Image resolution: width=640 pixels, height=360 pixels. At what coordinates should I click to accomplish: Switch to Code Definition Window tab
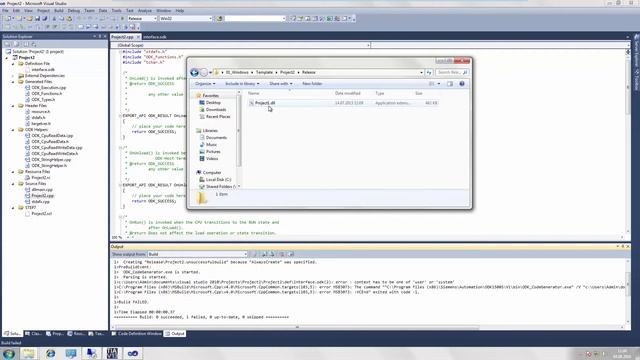(x=136, y=333)
